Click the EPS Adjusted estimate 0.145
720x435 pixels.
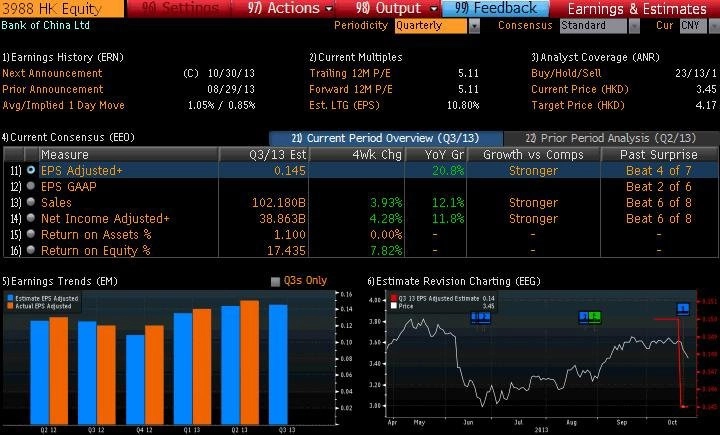[289, 170]
